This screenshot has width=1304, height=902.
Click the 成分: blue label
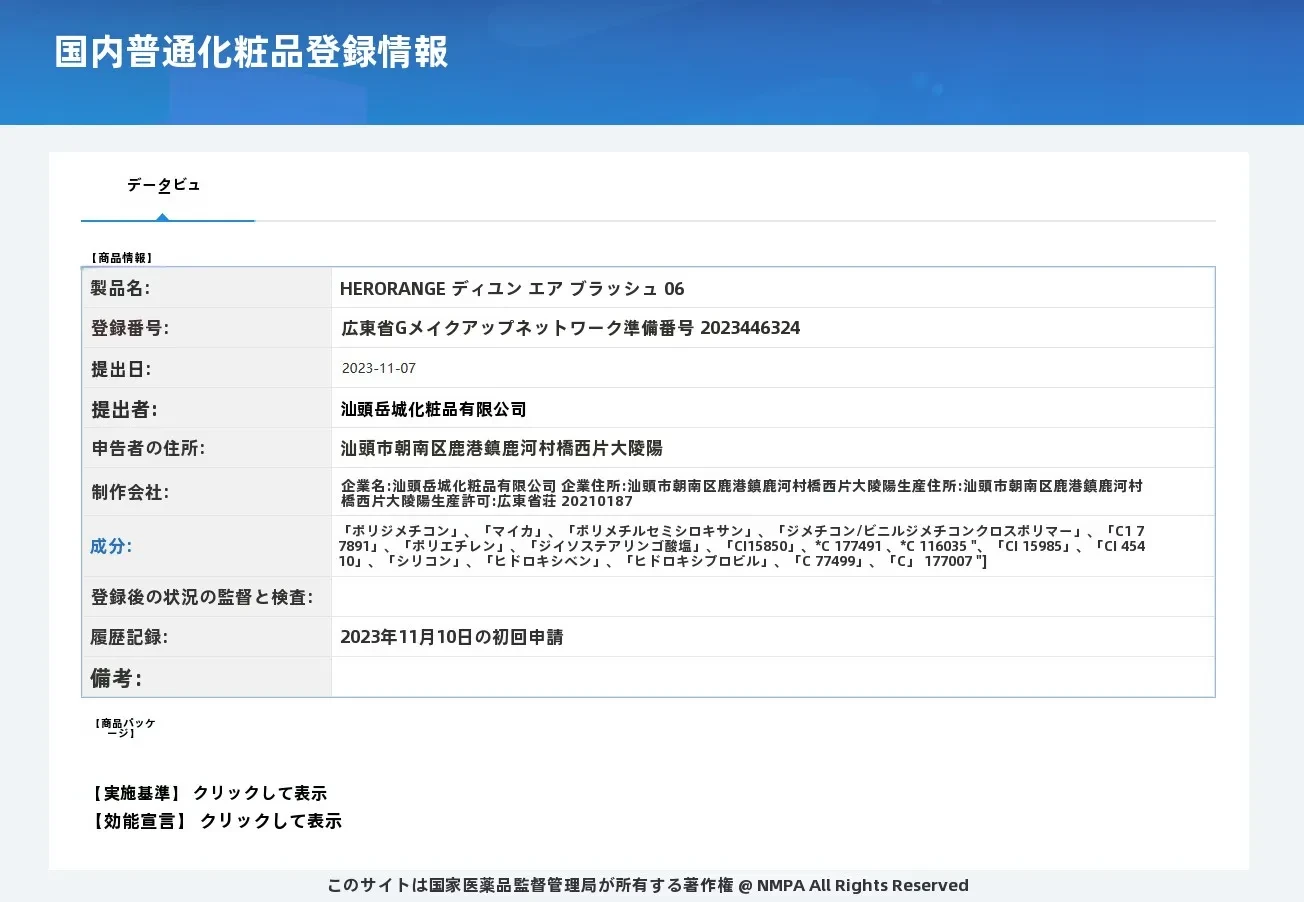click(111, 546)
